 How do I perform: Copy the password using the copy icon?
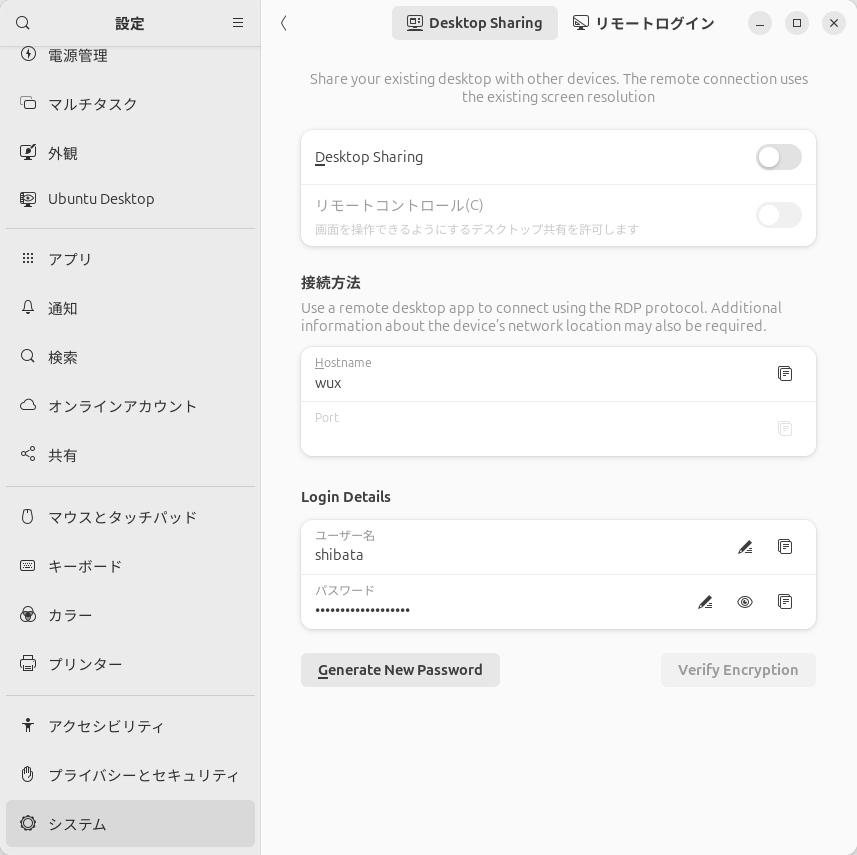pos(785,602)
